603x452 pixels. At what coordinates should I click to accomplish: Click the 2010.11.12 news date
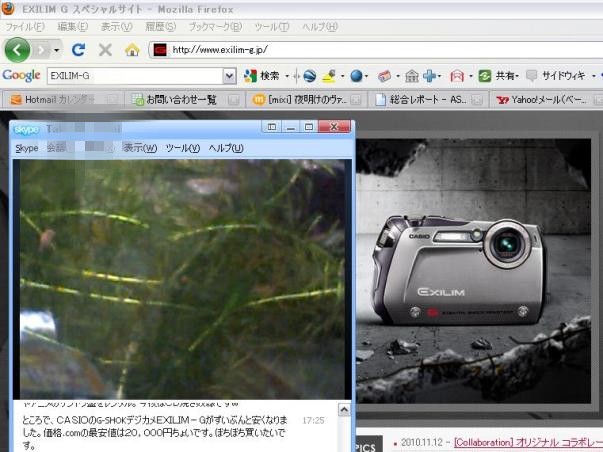pos(421,443)
